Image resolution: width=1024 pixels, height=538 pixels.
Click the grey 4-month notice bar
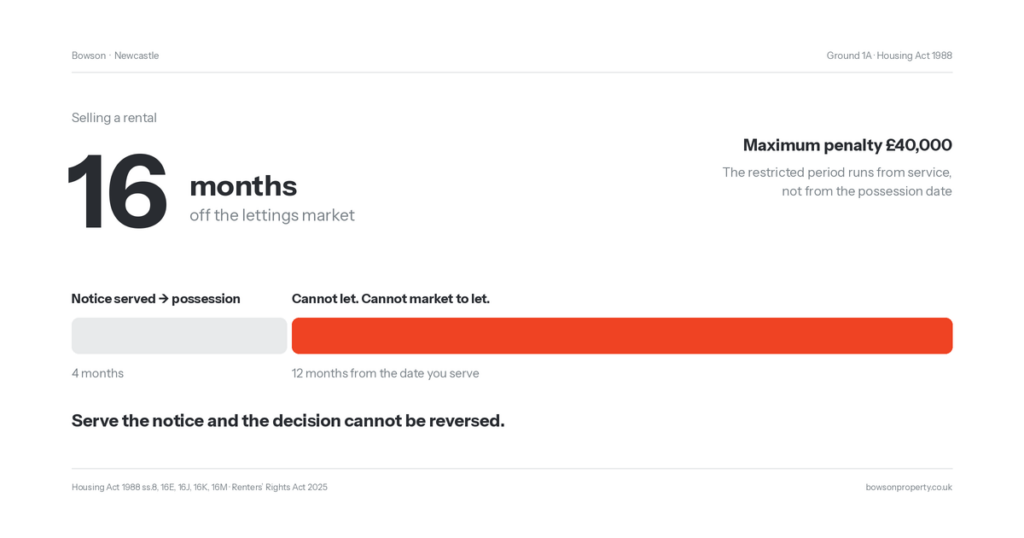[179, 336]
